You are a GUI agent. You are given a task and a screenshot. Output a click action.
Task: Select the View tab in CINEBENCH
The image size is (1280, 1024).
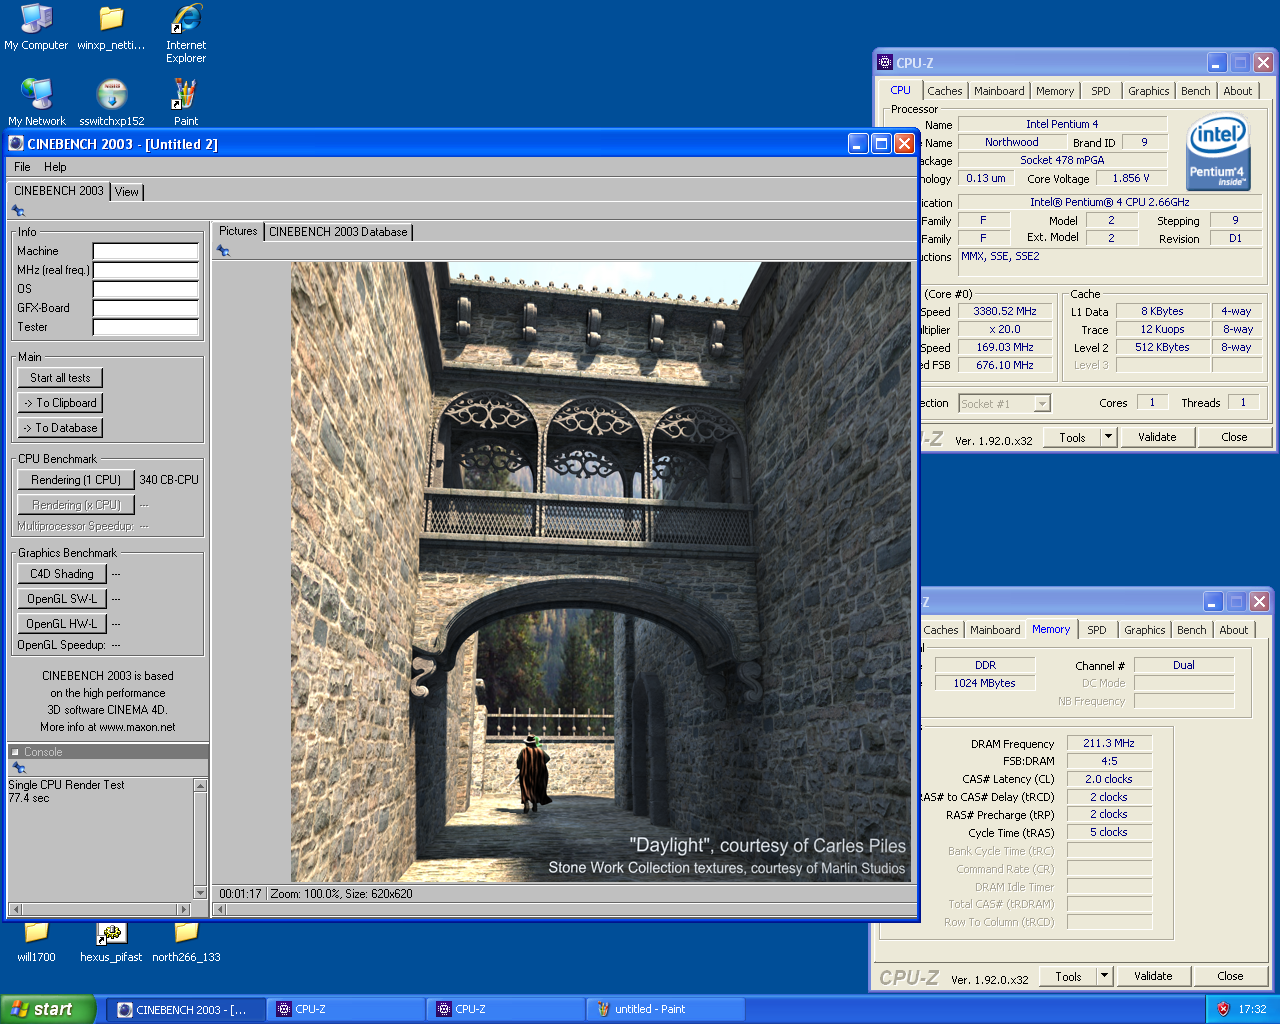click(127, 192)
